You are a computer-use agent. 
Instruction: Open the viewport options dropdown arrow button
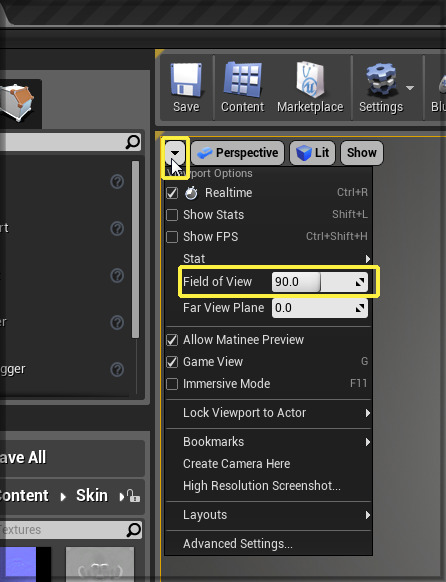pyautogui.click(x=175, y=153)
